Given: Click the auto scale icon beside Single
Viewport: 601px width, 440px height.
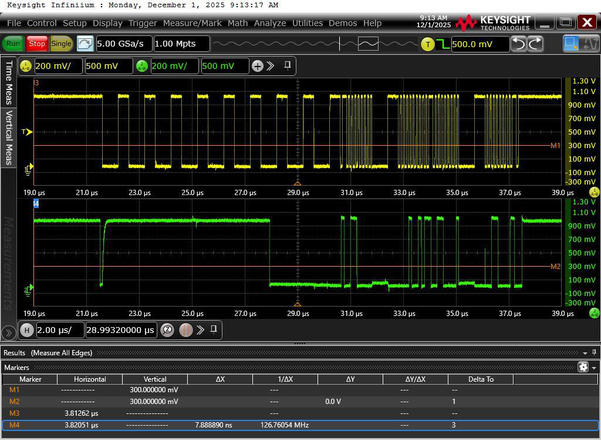Looking at the screenshot, I should [85, 44].
